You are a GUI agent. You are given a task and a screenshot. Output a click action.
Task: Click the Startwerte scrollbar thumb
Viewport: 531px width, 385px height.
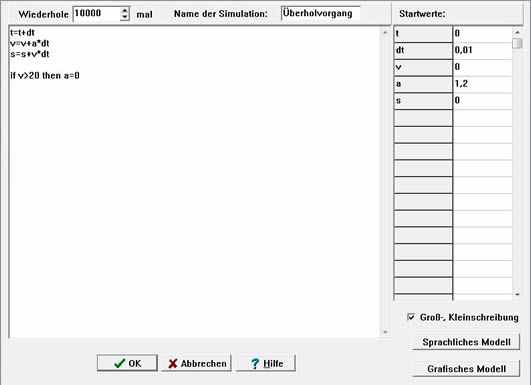(517, 43)
